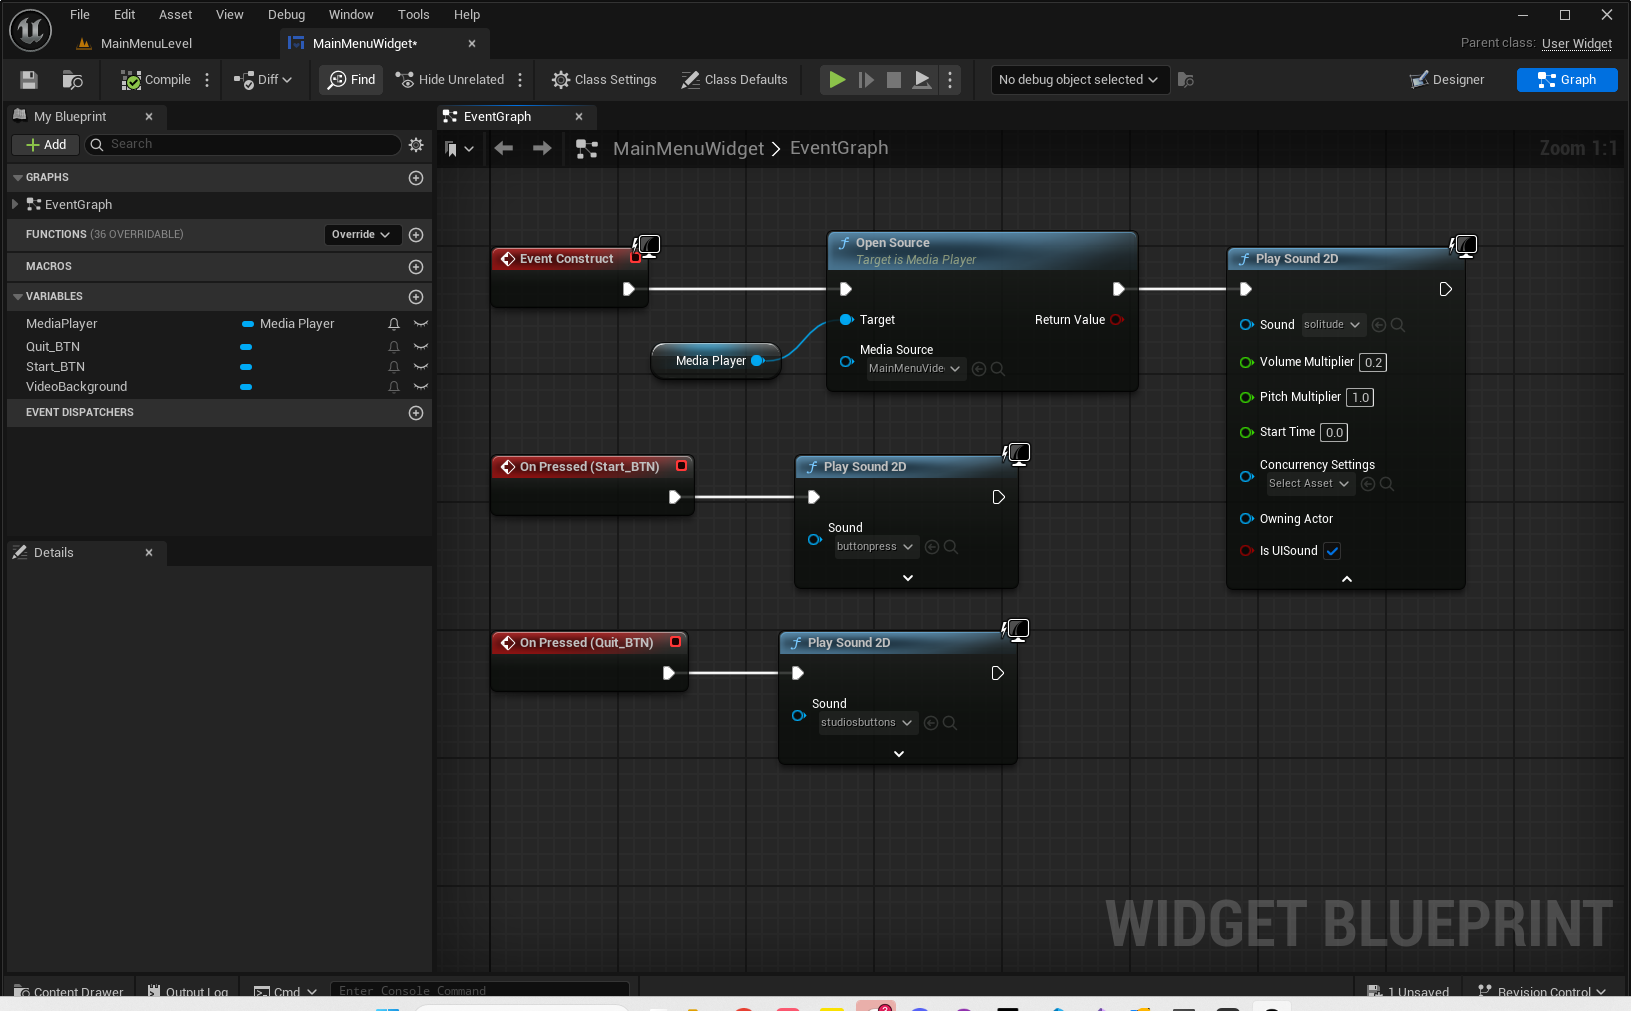Open the solitude Sound asset dropdown
Viewport: 1631px width, 1011px height.
tap(1332, 325)
